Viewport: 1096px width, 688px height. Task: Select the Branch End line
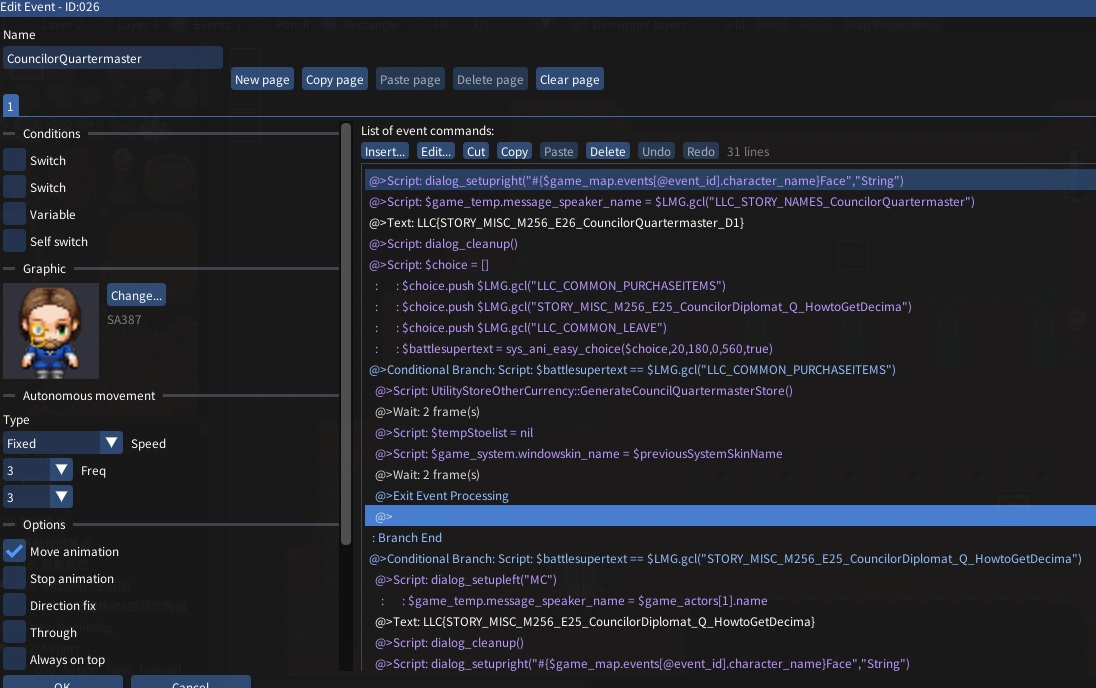(730, 537)
